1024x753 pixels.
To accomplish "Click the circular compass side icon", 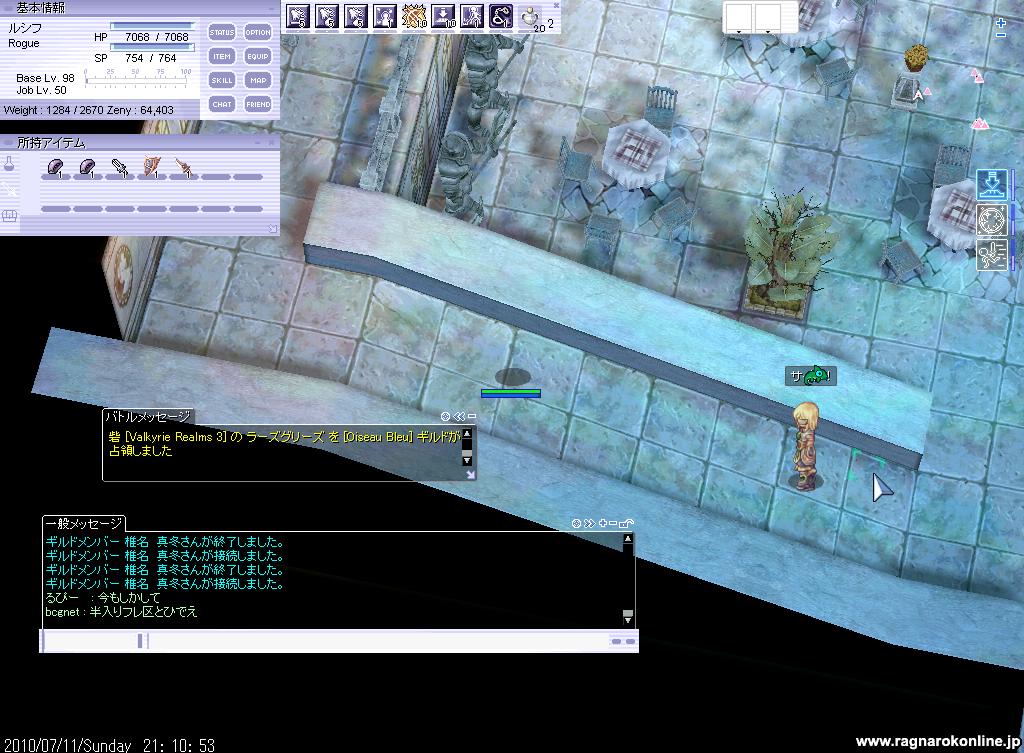I will point(991,219).
